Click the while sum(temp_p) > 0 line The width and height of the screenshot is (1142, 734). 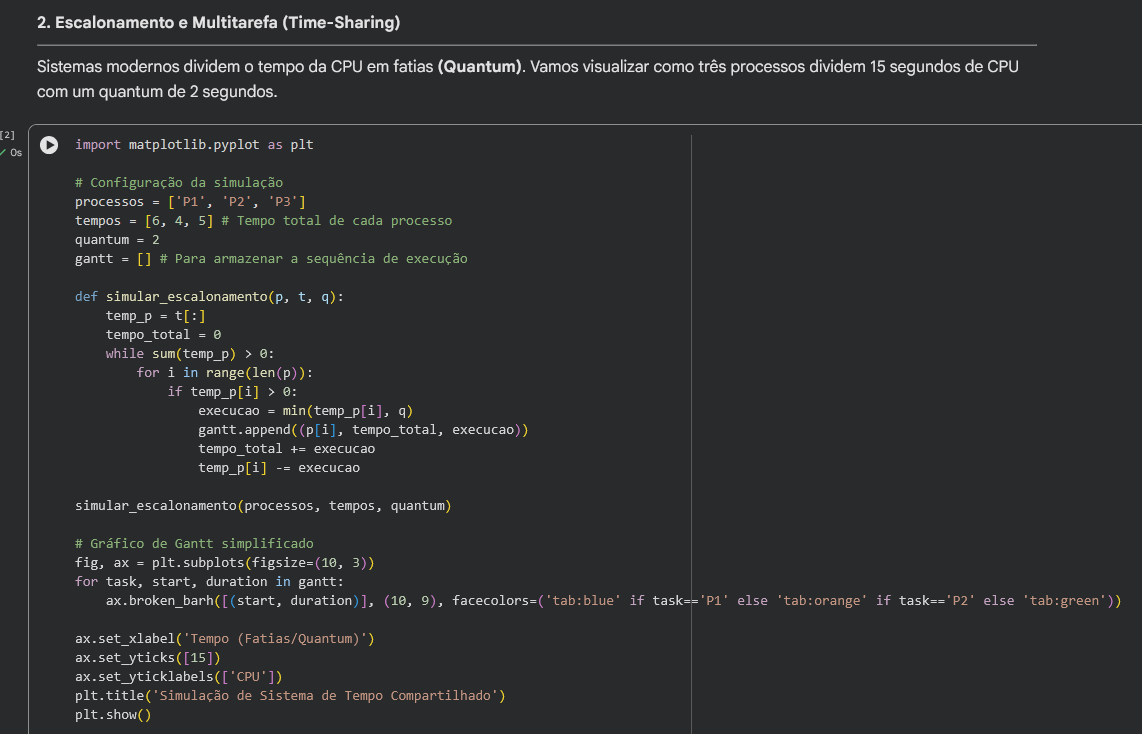click(x=190, y=354)
